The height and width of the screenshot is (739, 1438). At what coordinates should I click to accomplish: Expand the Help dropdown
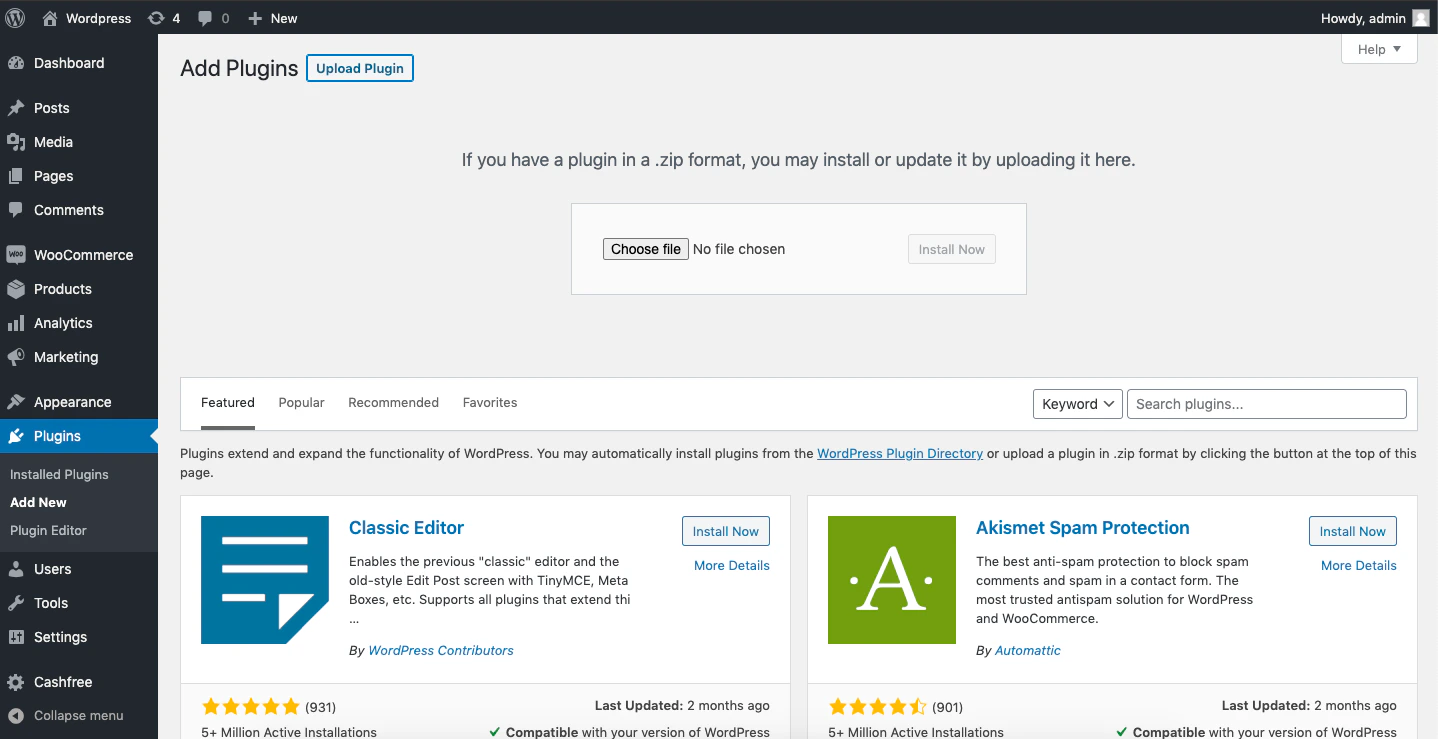pyautogui.click(x=1379, y=49)
